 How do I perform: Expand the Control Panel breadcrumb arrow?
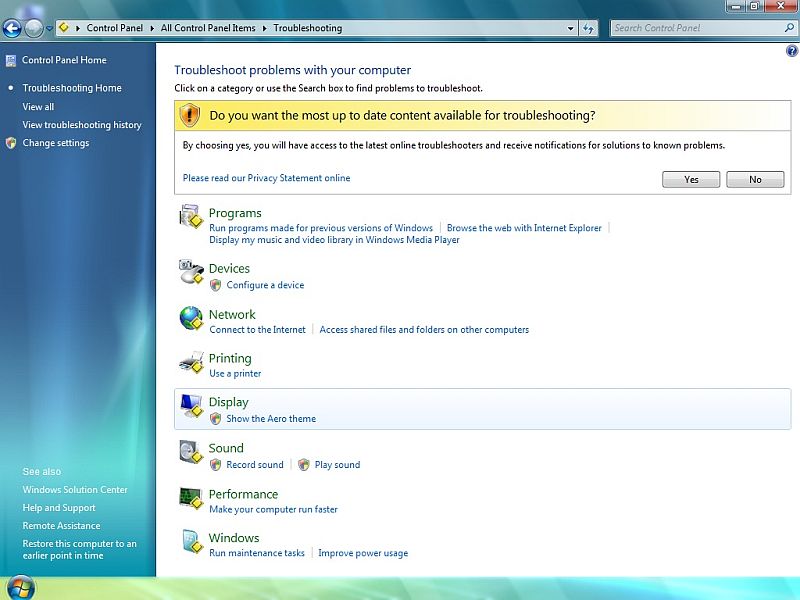point(153,28)
